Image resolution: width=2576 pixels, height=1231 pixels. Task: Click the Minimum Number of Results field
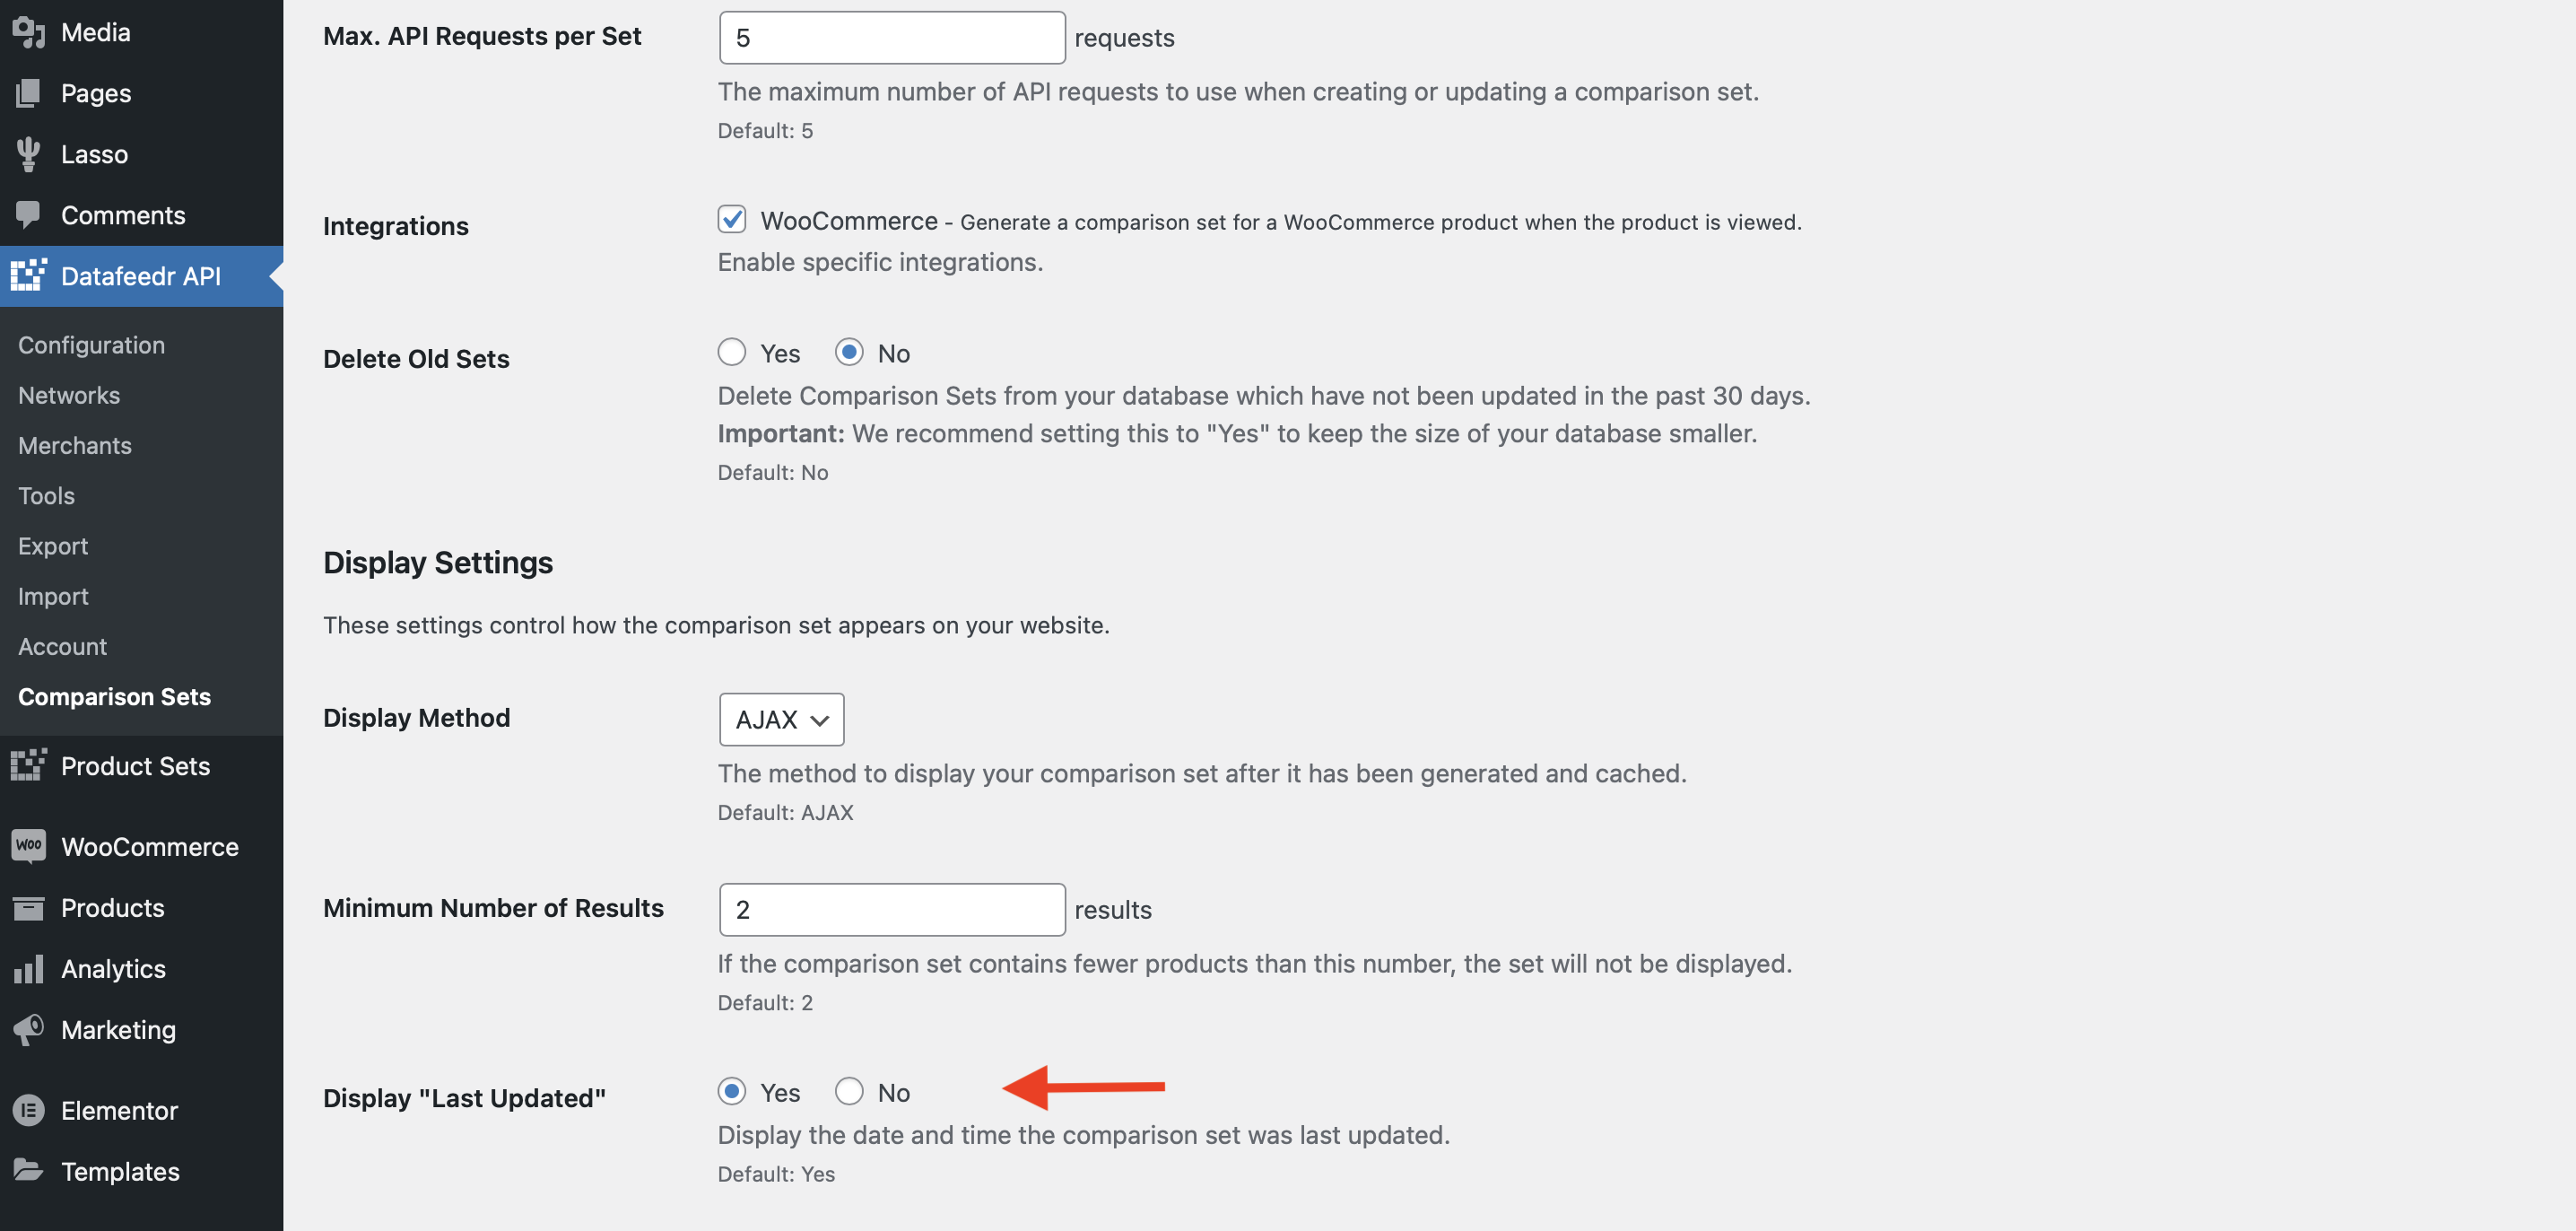click(892, 909)
